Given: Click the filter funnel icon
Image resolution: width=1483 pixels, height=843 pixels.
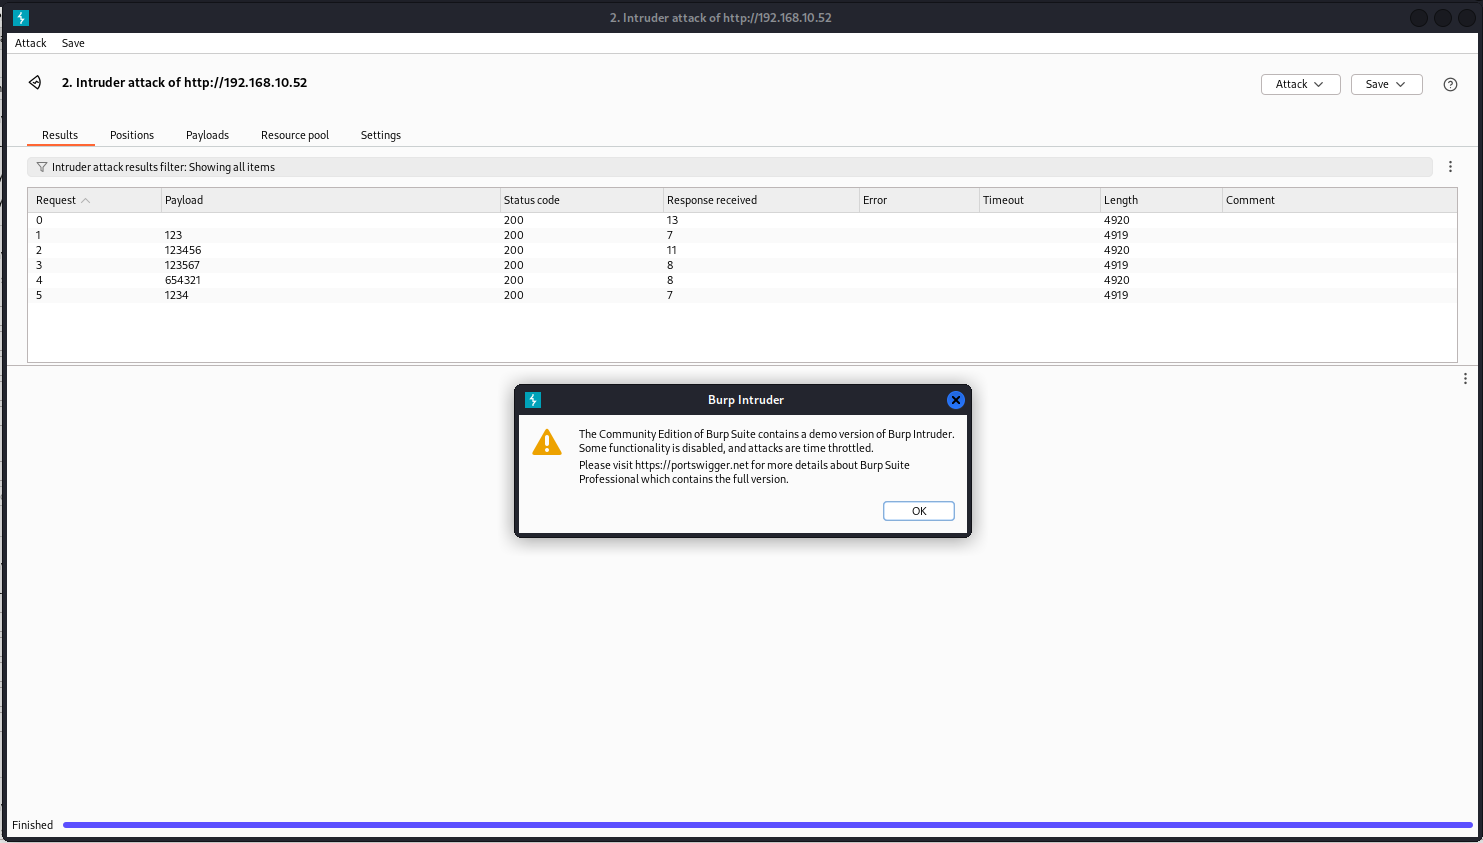Looking at the screenshot, I should [42, 167].
